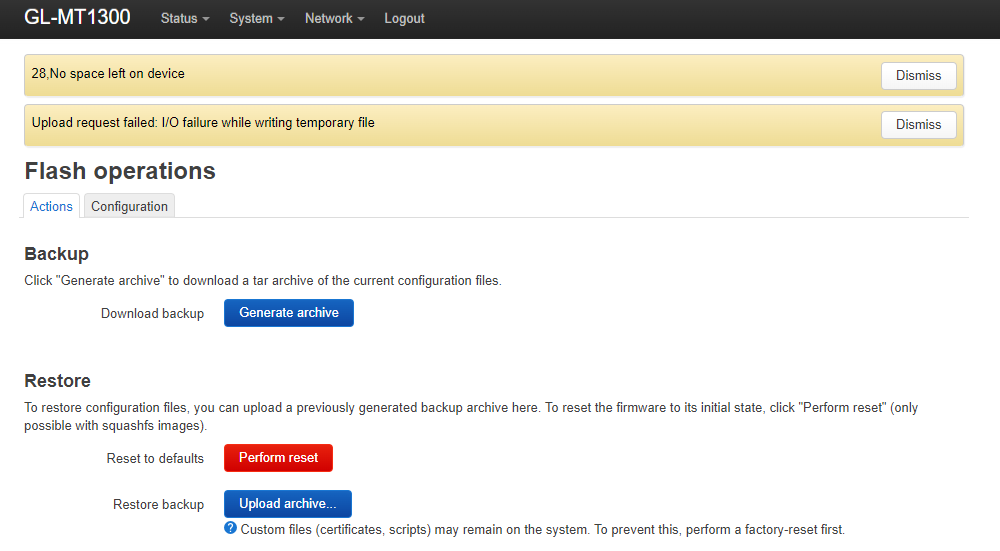Click the Restore section heading
The width and height of the screenshot is (1000, 551).
coord(57,381)
